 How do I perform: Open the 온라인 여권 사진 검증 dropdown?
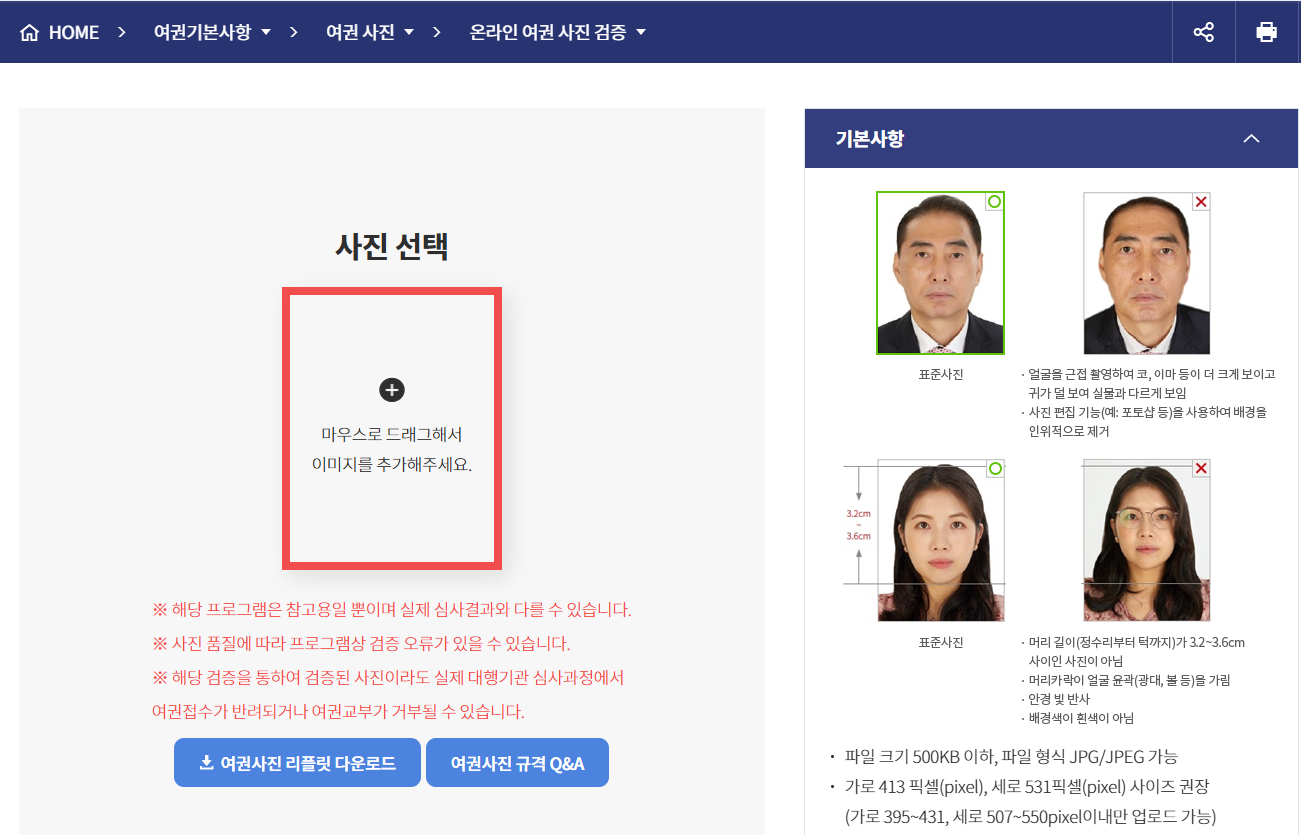558,32
